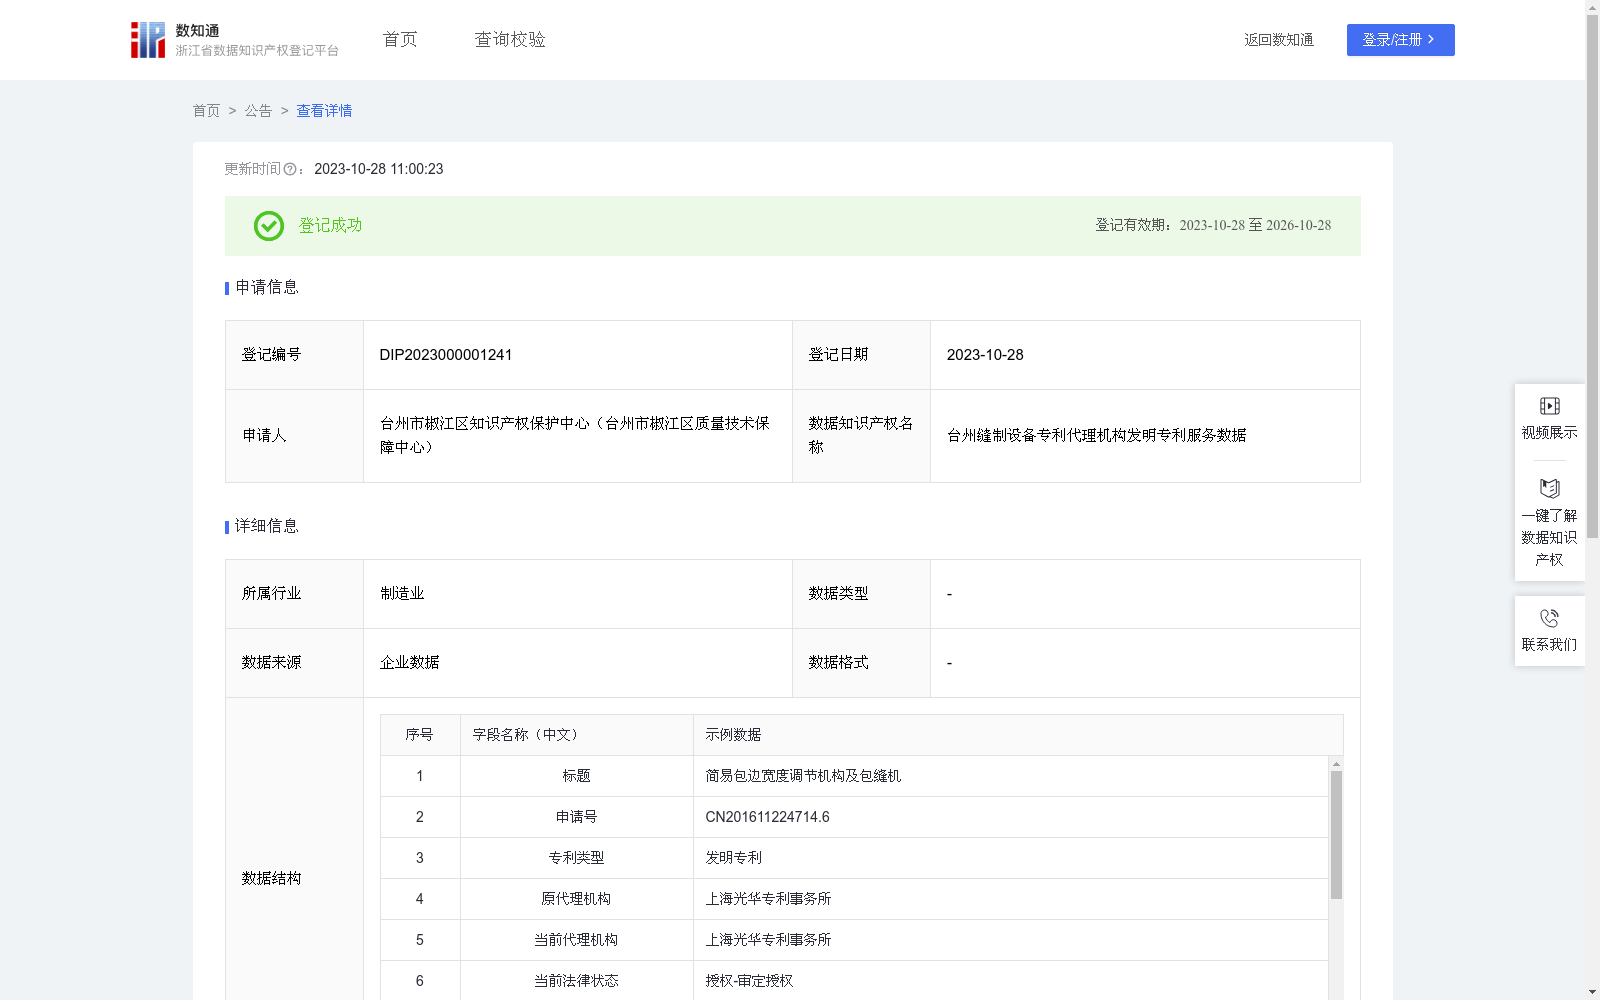Screen dimensions: 1600x1000
Task: Click the 联系我们 phone icon
Action: coord(1549,618)
